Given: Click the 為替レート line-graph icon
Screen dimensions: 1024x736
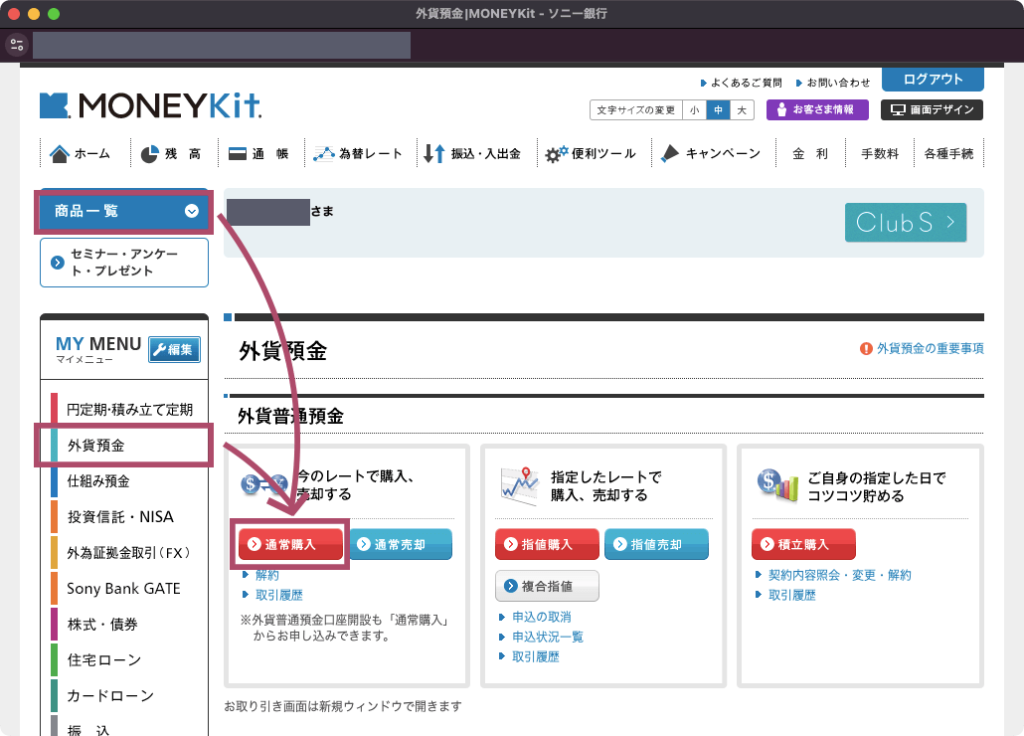Looking at the screenshot, I should pyautogui.click(x=324, y=154).
